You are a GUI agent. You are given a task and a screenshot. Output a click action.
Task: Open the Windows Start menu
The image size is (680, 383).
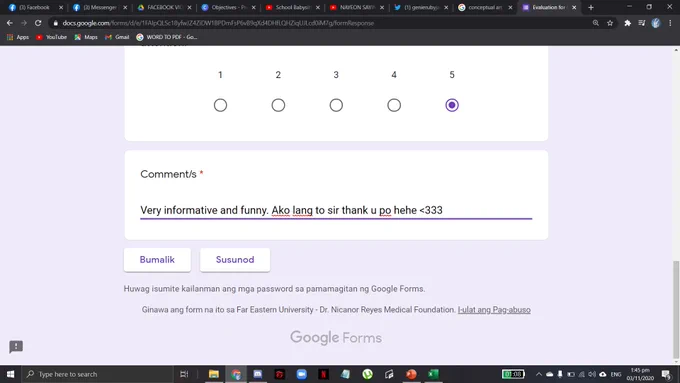(10, 374)
